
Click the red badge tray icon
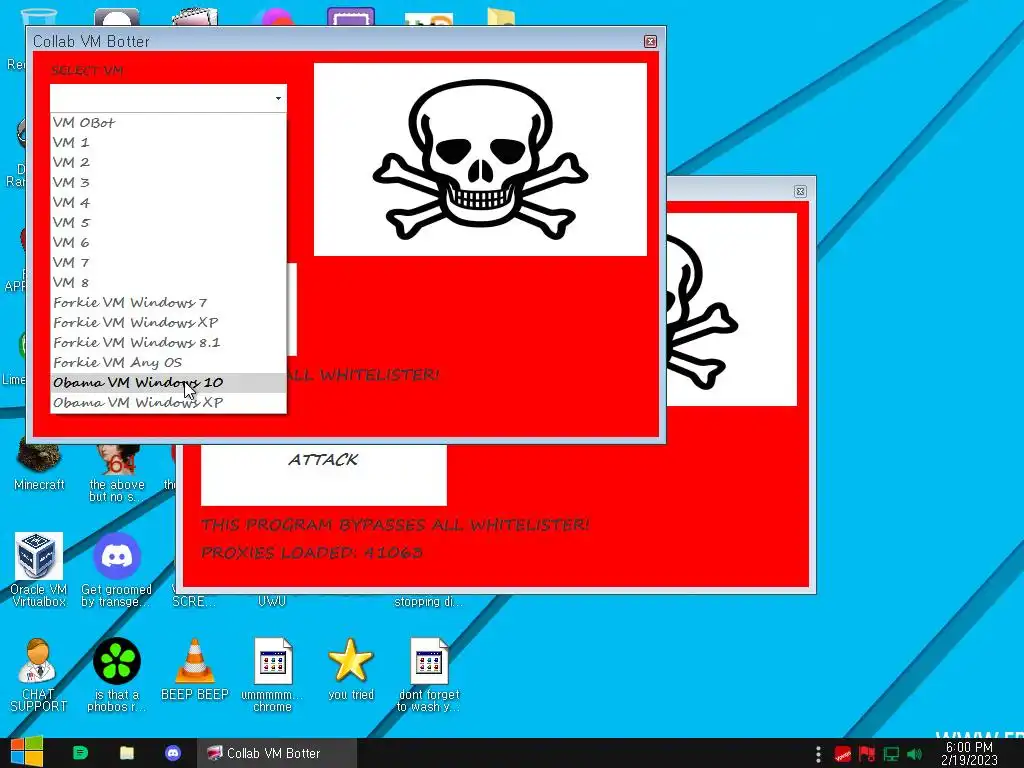[842, 754]
